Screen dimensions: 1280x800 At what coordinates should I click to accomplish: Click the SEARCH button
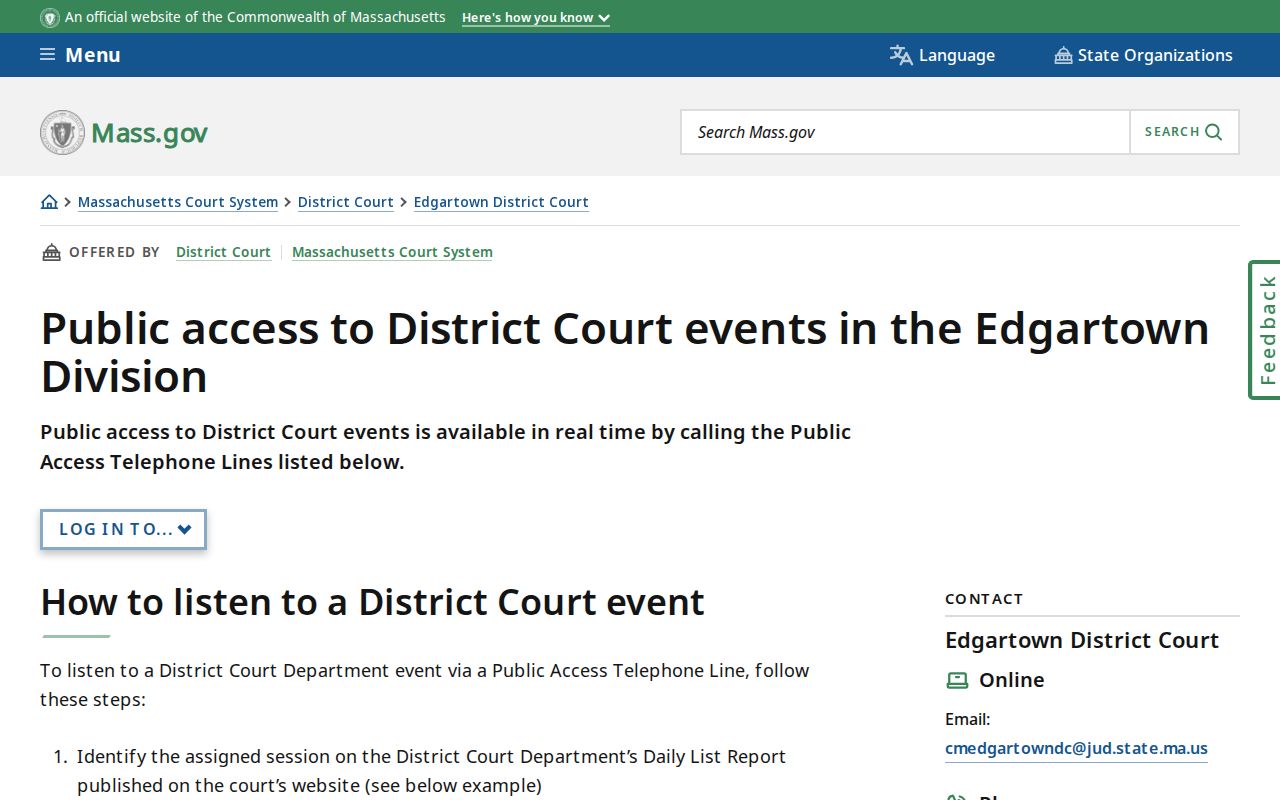(1184, 132)
